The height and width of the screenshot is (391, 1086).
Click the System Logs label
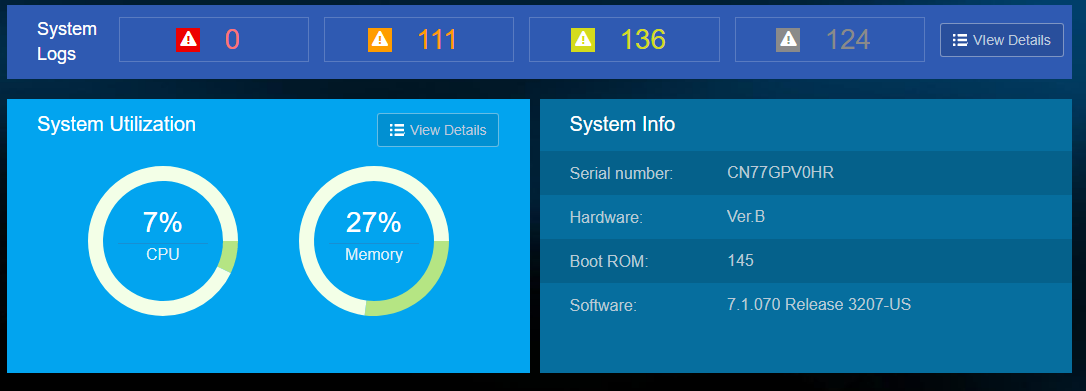(x=67, y=42)
